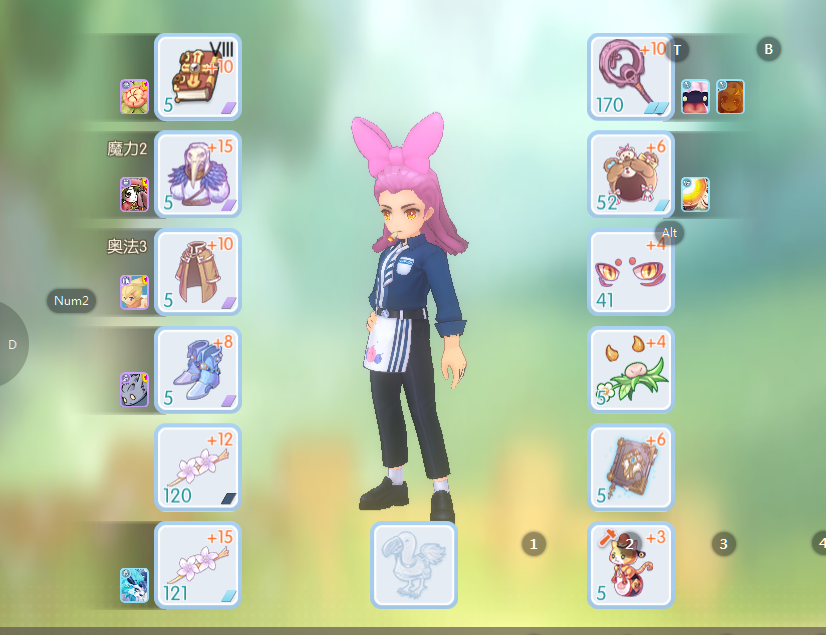Click the 奥法3 enchant label
This screenshot has height=635, width=826.
click(127, 246)
